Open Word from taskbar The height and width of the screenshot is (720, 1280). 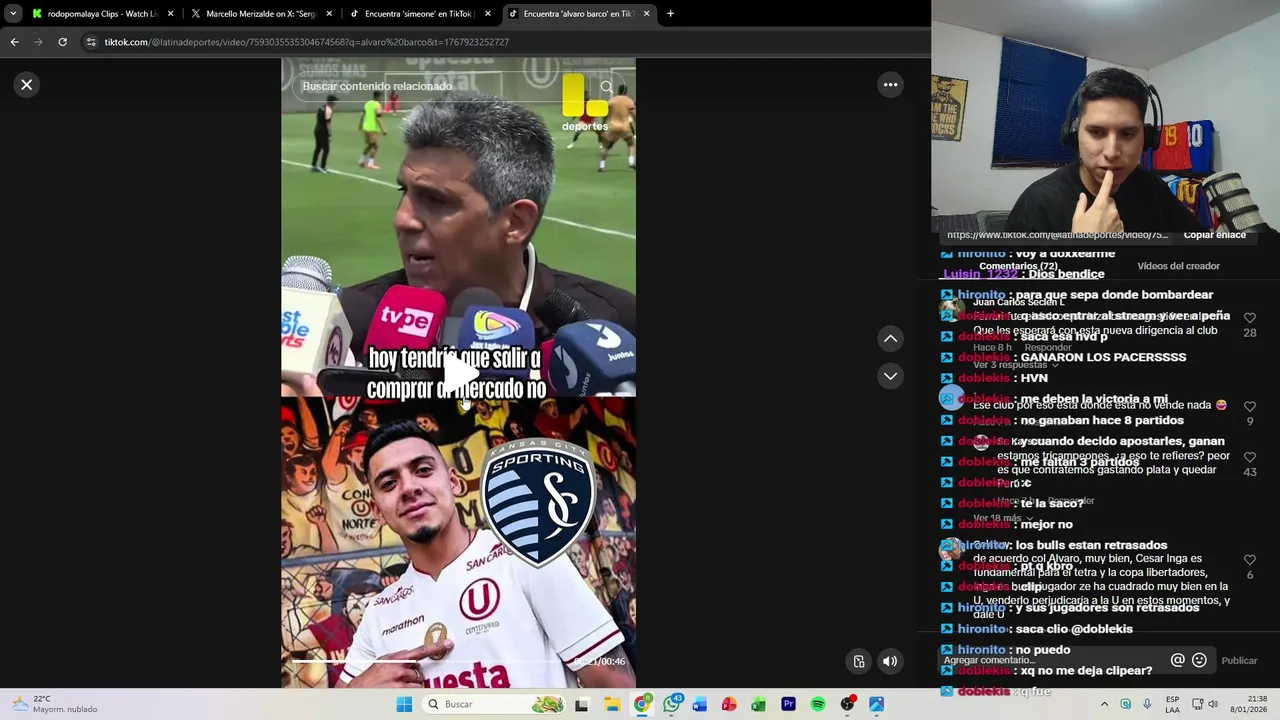pos(700,704)
